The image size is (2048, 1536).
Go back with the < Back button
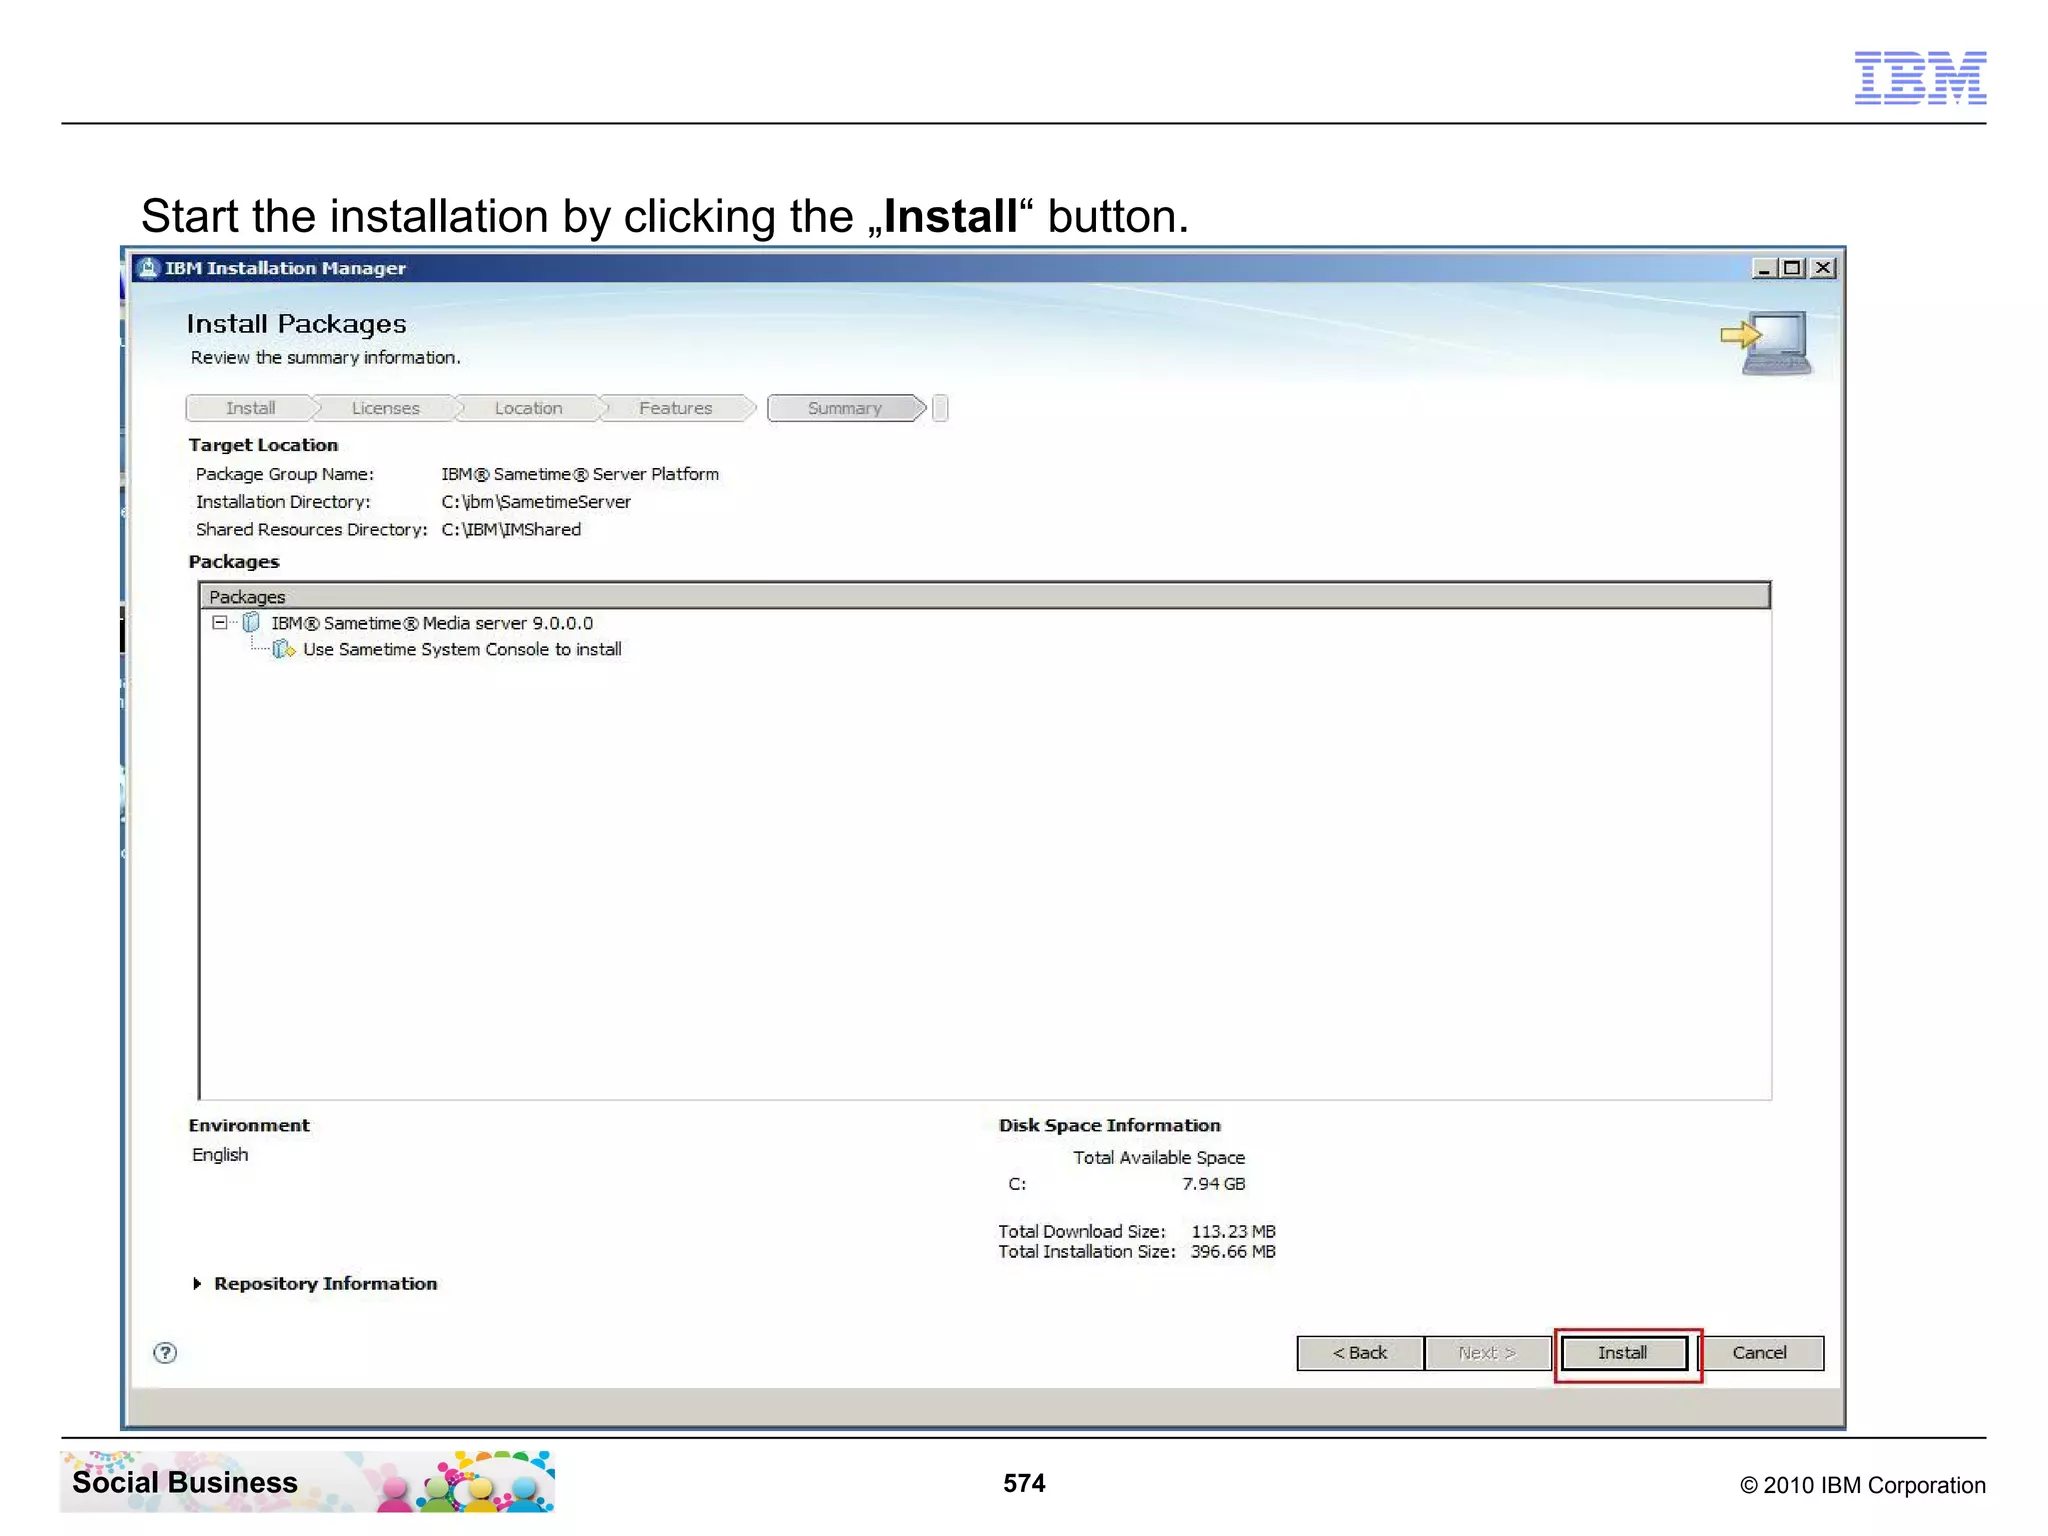[x=1360, y=1353]
